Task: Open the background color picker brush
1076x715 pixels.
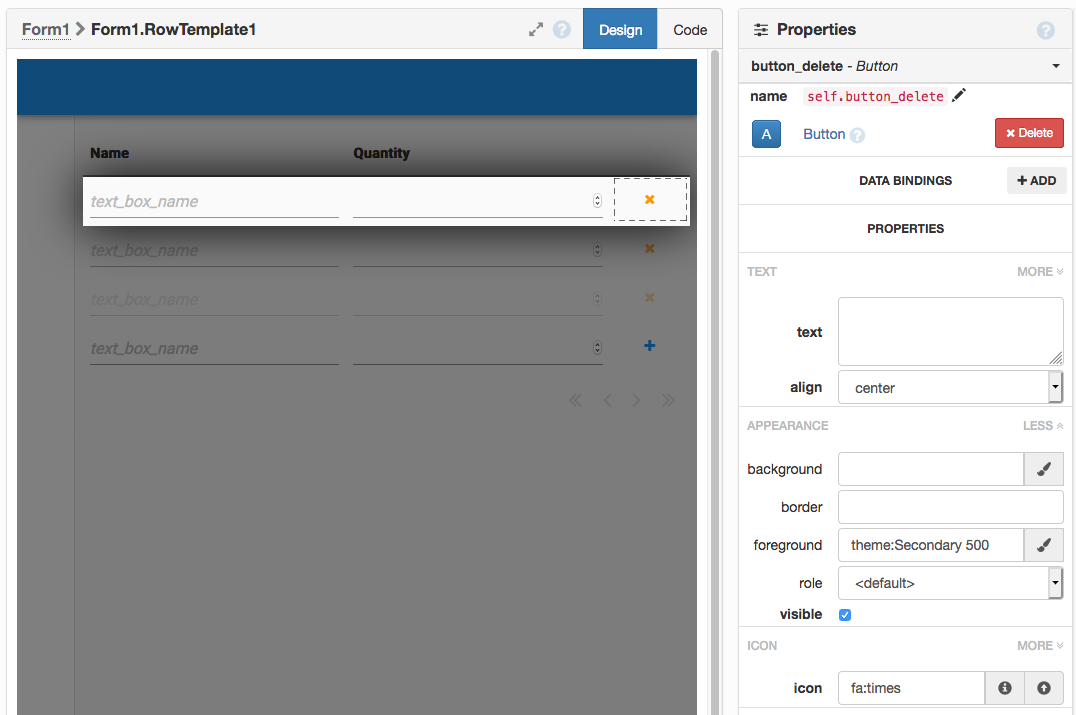Action: (1043, 469)
